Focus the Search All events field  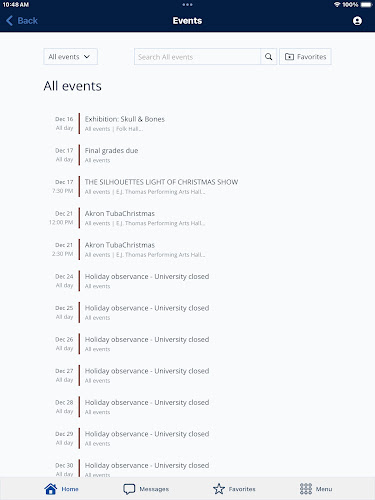click(x=197, y=57)
